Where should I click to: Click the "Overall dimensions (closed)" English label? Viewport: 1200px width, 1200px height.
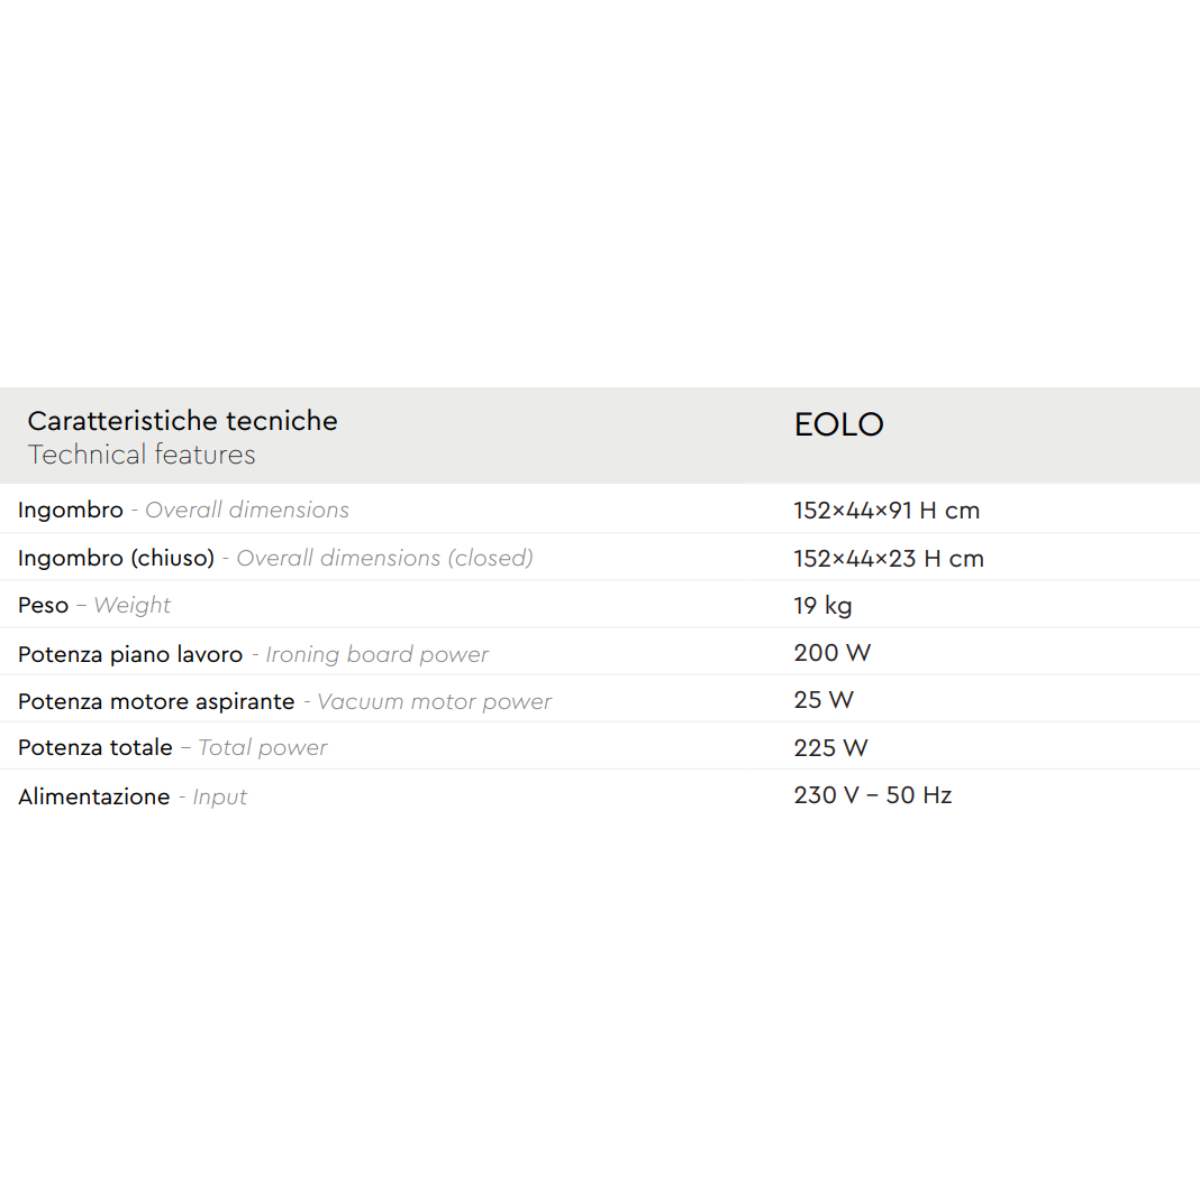[x=384, y=558]
